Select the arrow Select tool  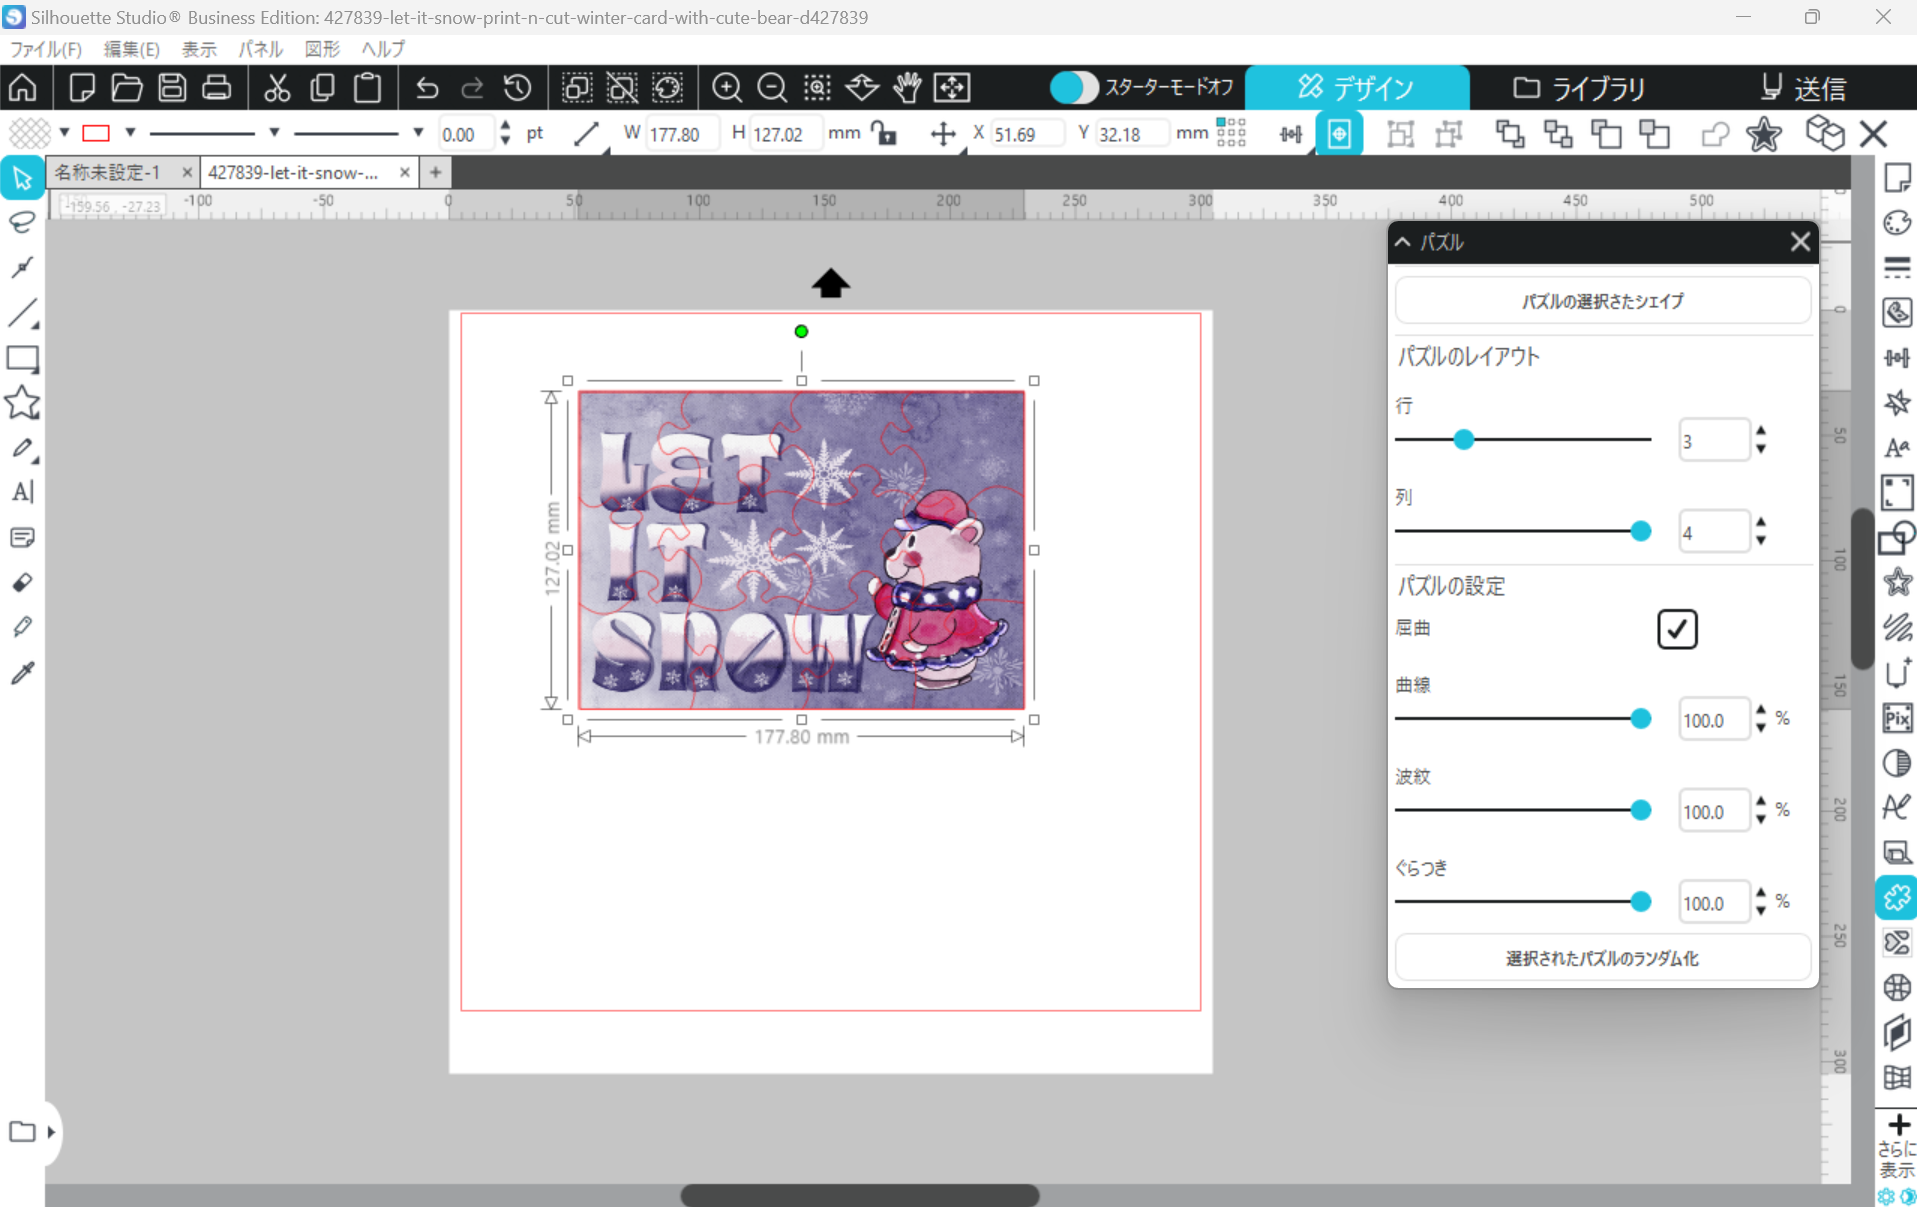22,178
